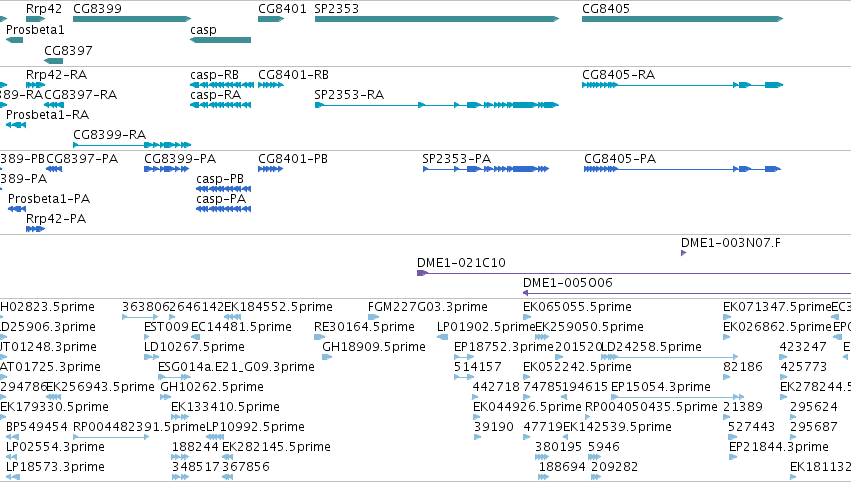Click the casp gene bar
This screenshot has width=851, height=482.
pos(220,40)
